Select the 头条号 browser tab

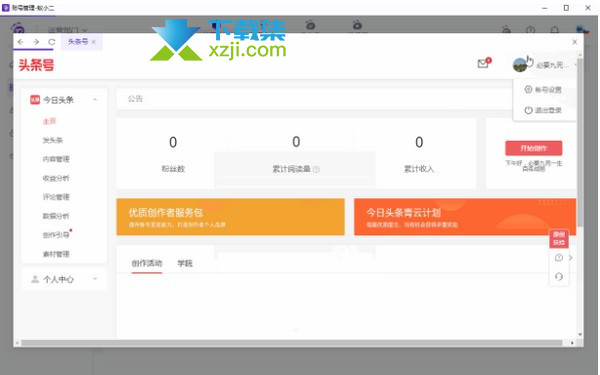pyautogui.click(x=81, y=42)
